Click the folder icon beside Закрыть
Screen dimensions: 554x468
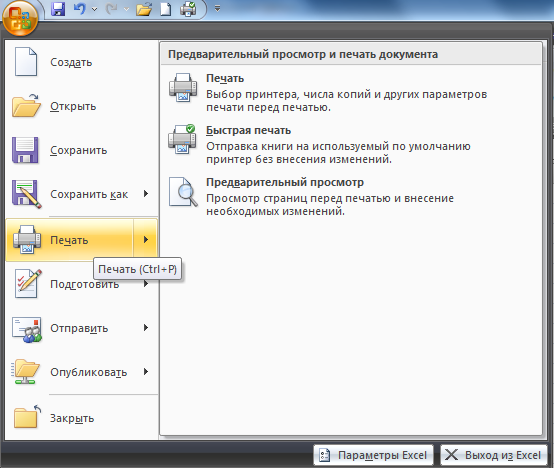(27, 417)
